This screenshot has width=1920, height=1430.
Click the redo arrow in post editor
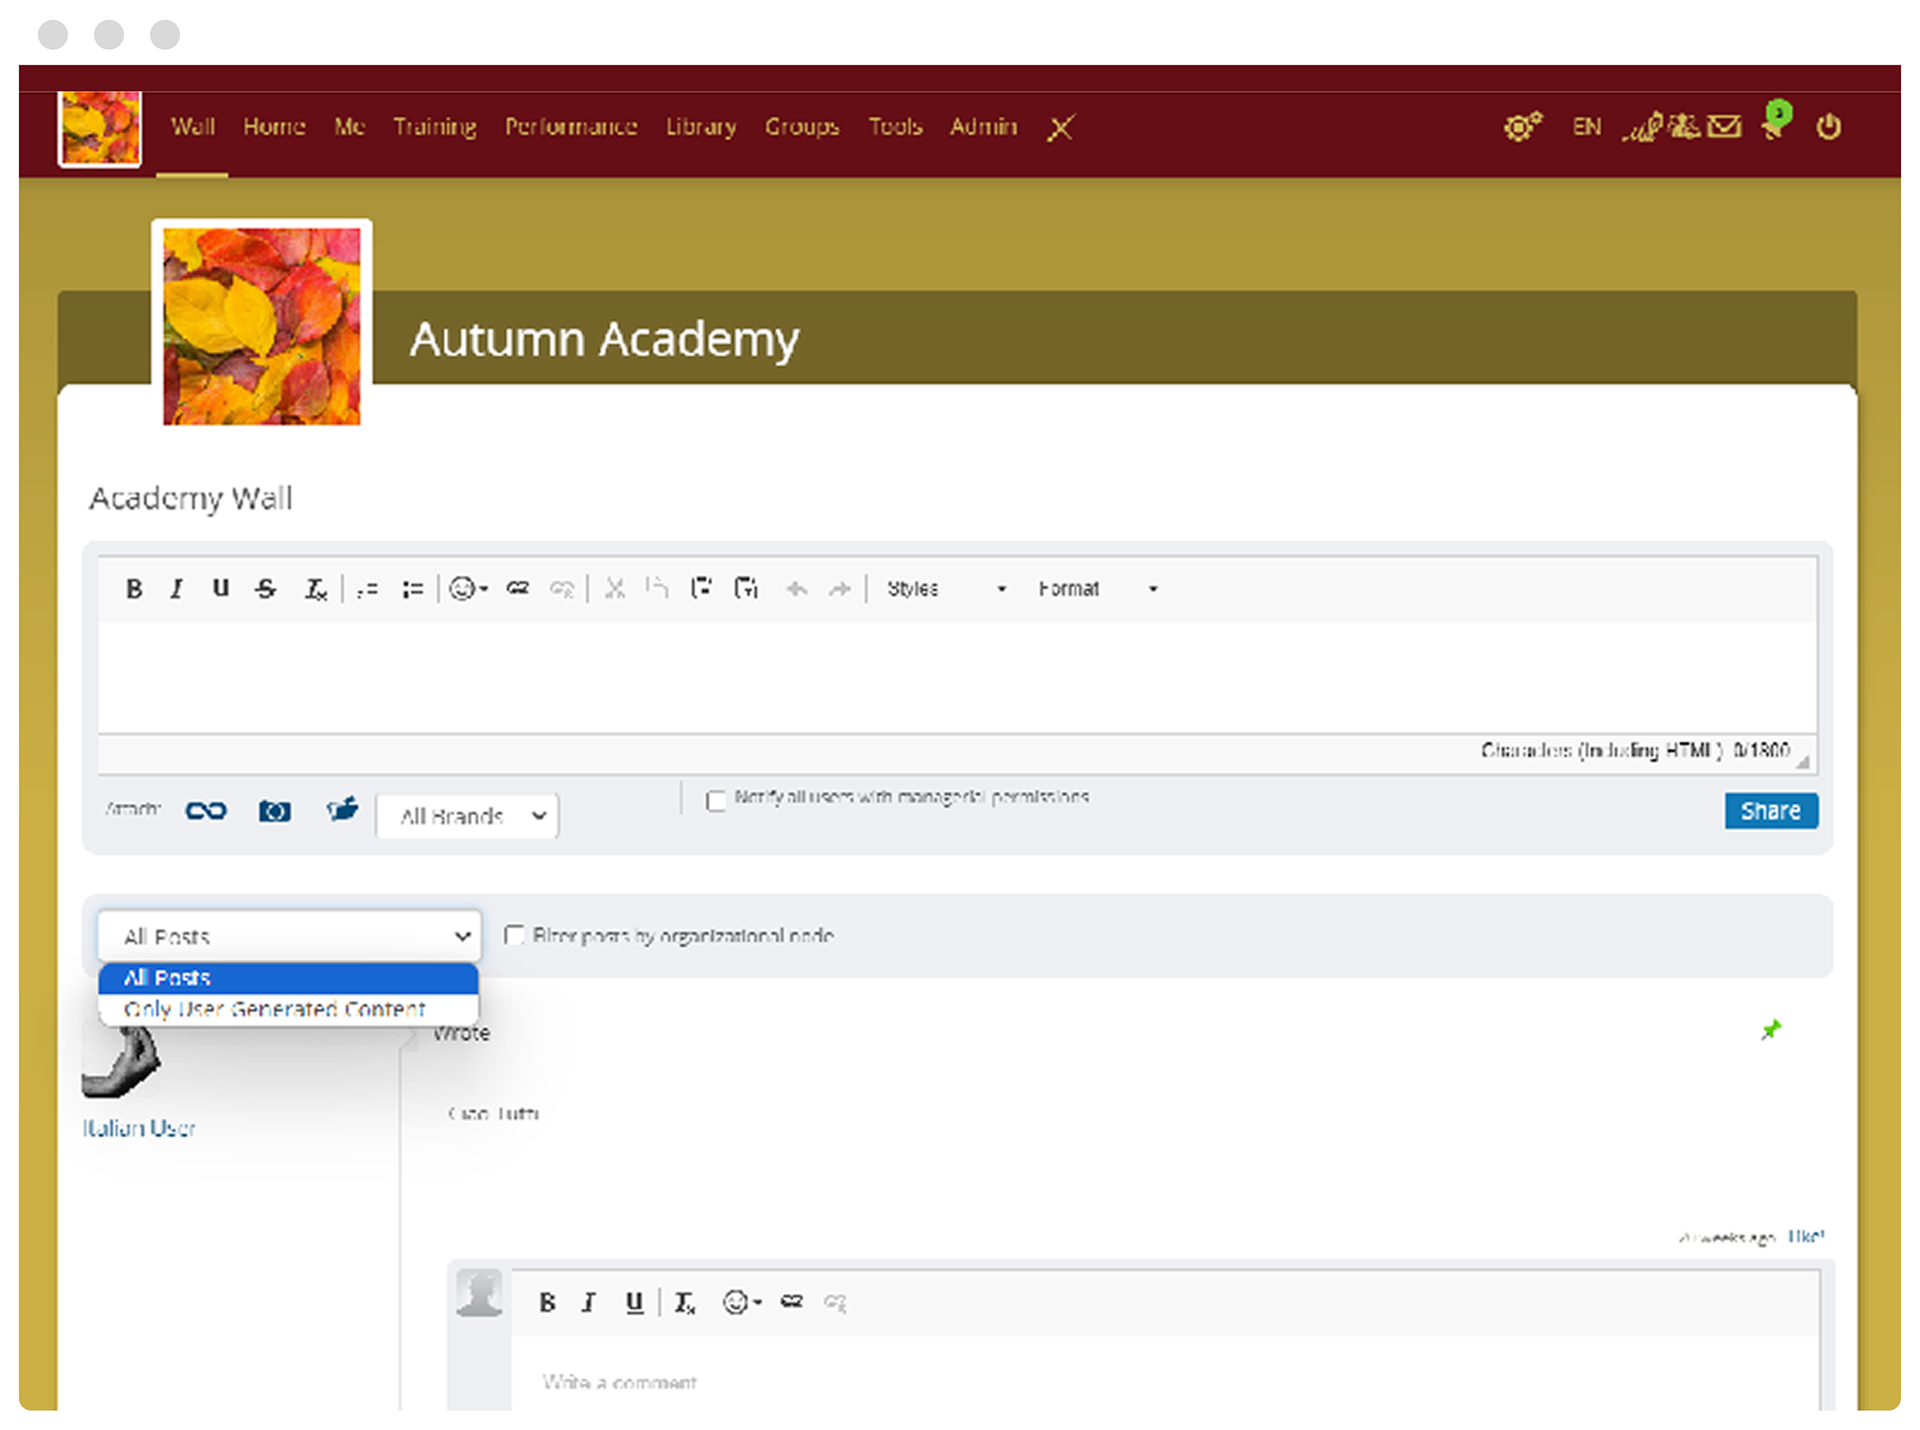pyautogui.click(x=840, y=589)
